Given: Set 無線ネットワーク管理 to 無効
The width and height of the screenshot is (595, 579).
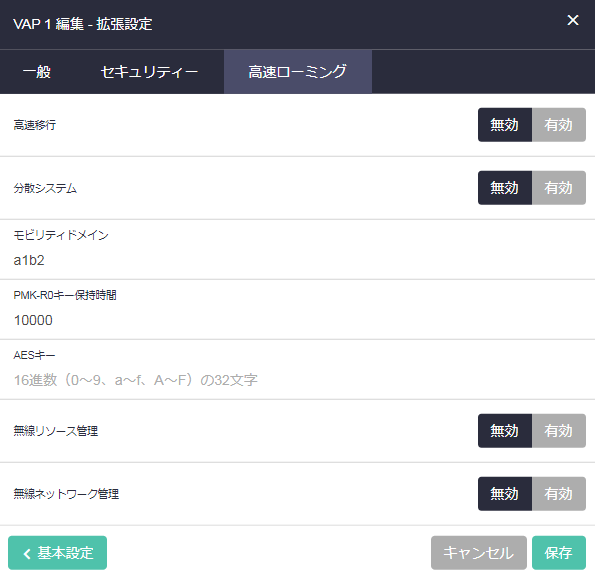Looking at the screenshot, I should (504, 494).
